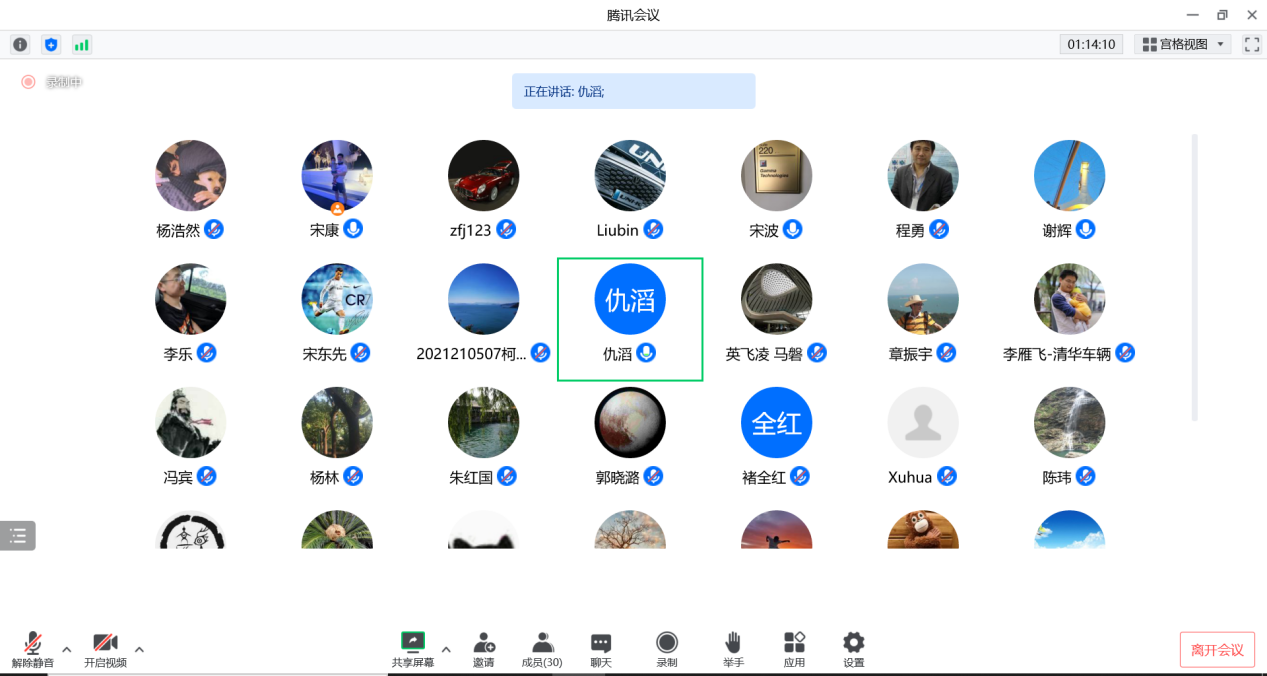The image size is (1267, 676).
Task: Open the Apps (应用) icon
Action: (794, 649)
